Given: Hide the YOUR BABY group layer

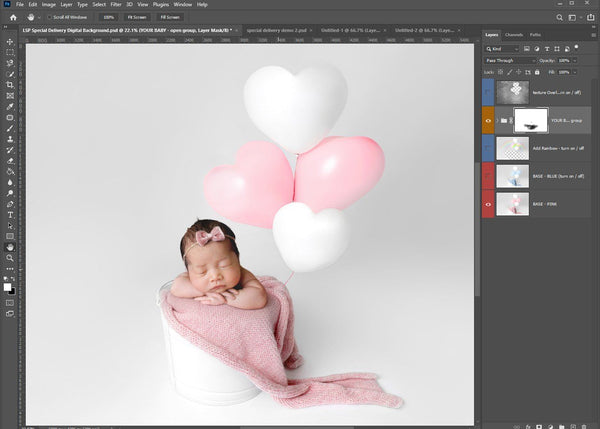Looking at the screenshot, I should click(x=489, y=121).
